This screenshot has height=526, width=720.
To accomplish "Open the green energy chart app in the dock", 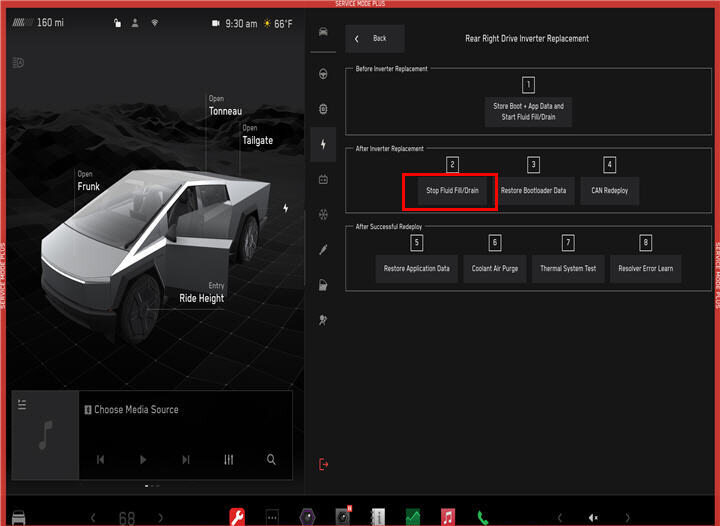I will tap(413, 517).
